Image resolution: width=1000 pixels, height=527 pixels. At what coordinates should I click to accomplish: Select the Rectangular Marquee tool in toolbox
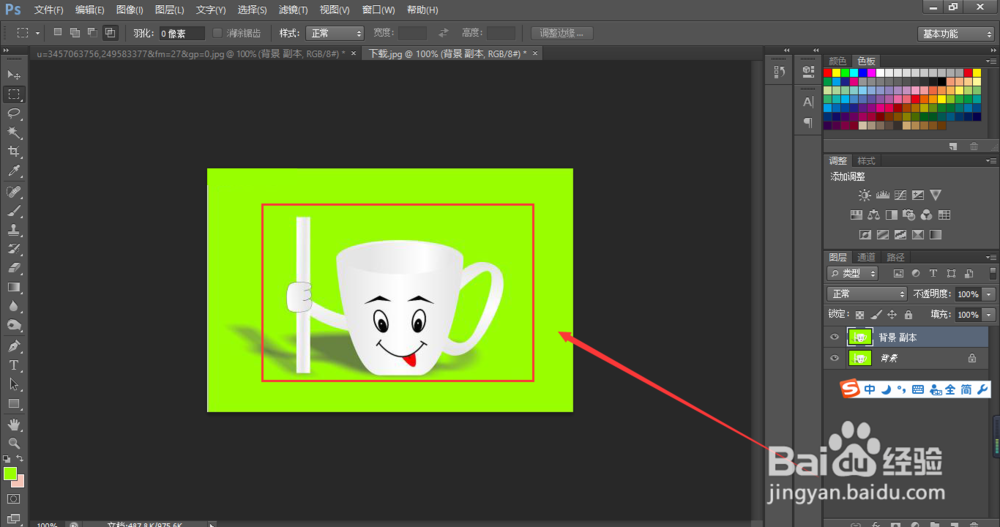(x=13, y=94)
